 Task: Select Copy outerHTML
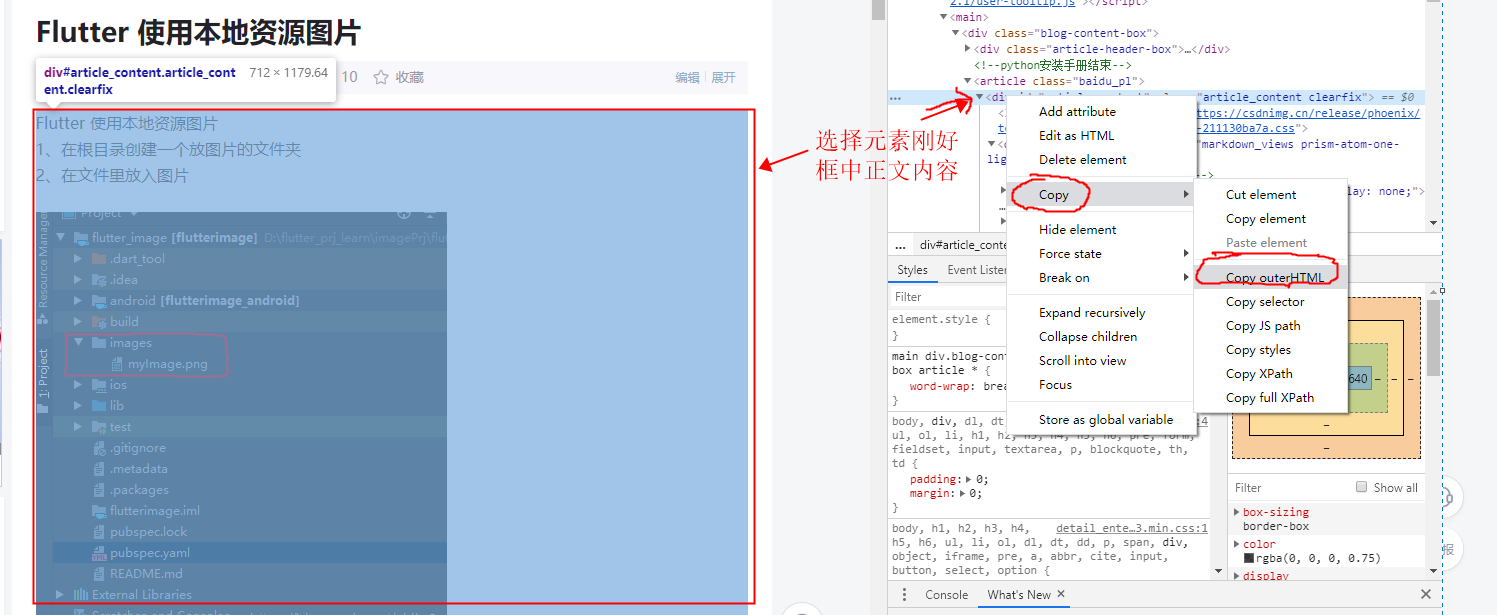point(1271,278)
